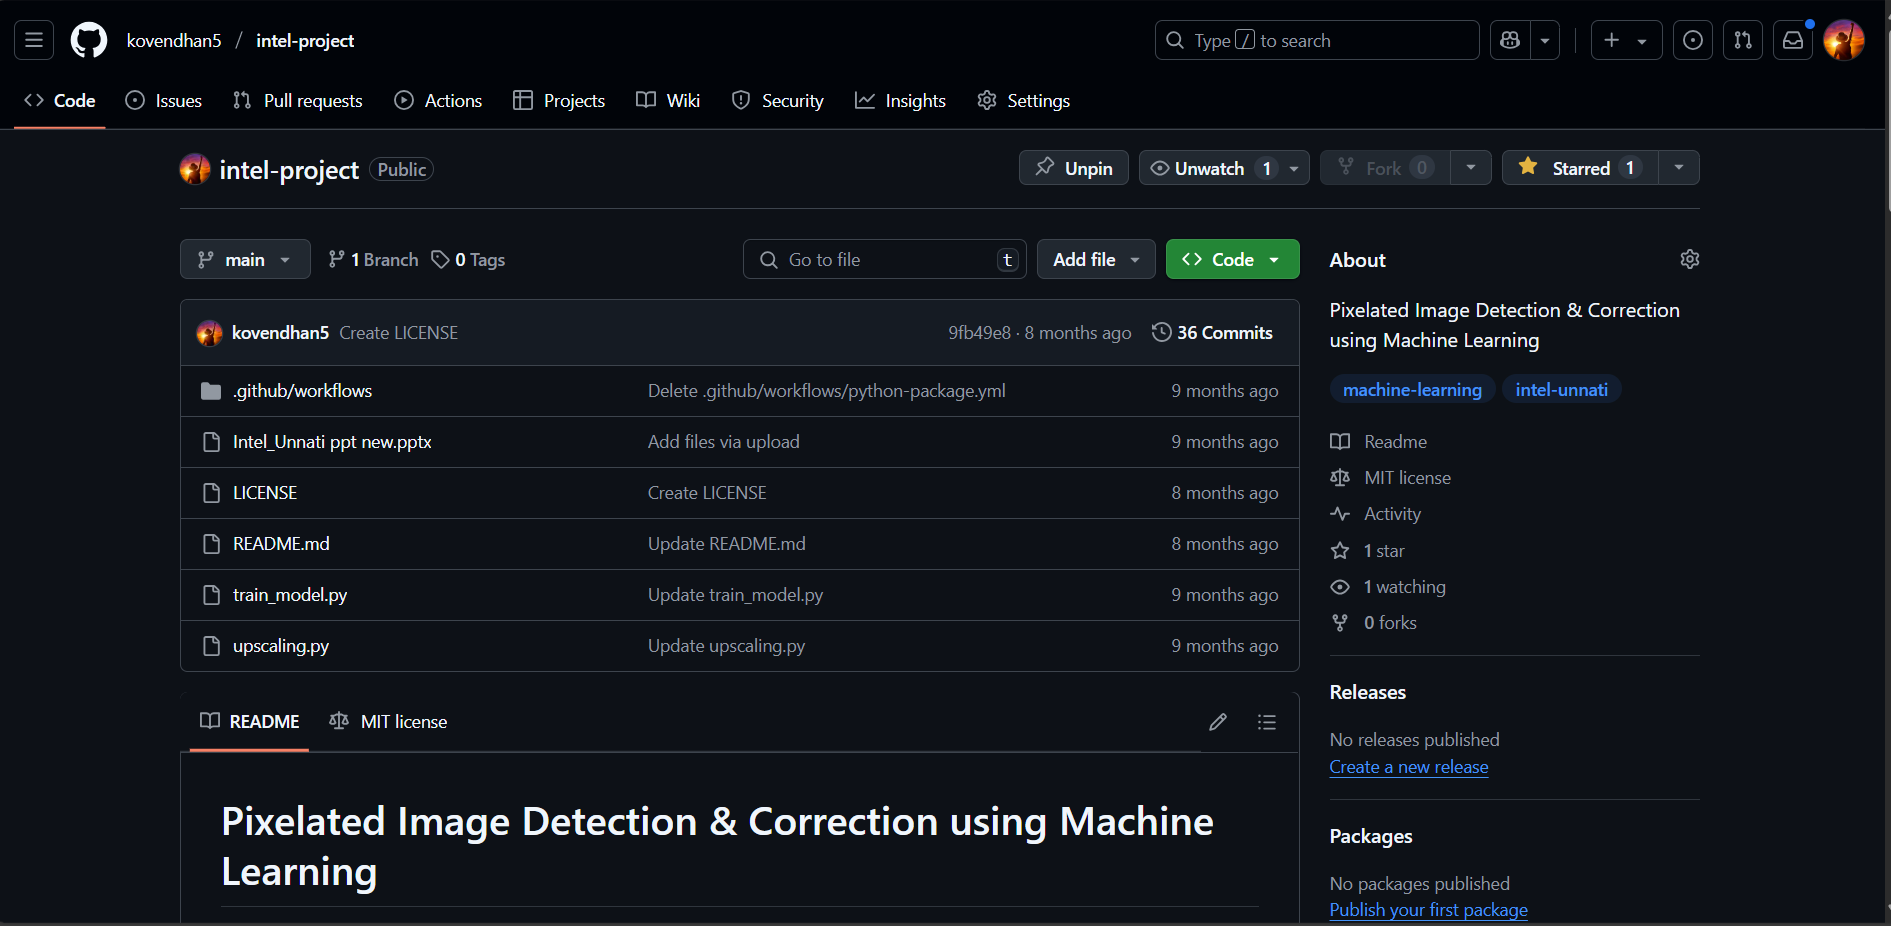This screenshot has width=1891, height=926.
Task: Open the upscaling.py file
Action: coord(281,646)
